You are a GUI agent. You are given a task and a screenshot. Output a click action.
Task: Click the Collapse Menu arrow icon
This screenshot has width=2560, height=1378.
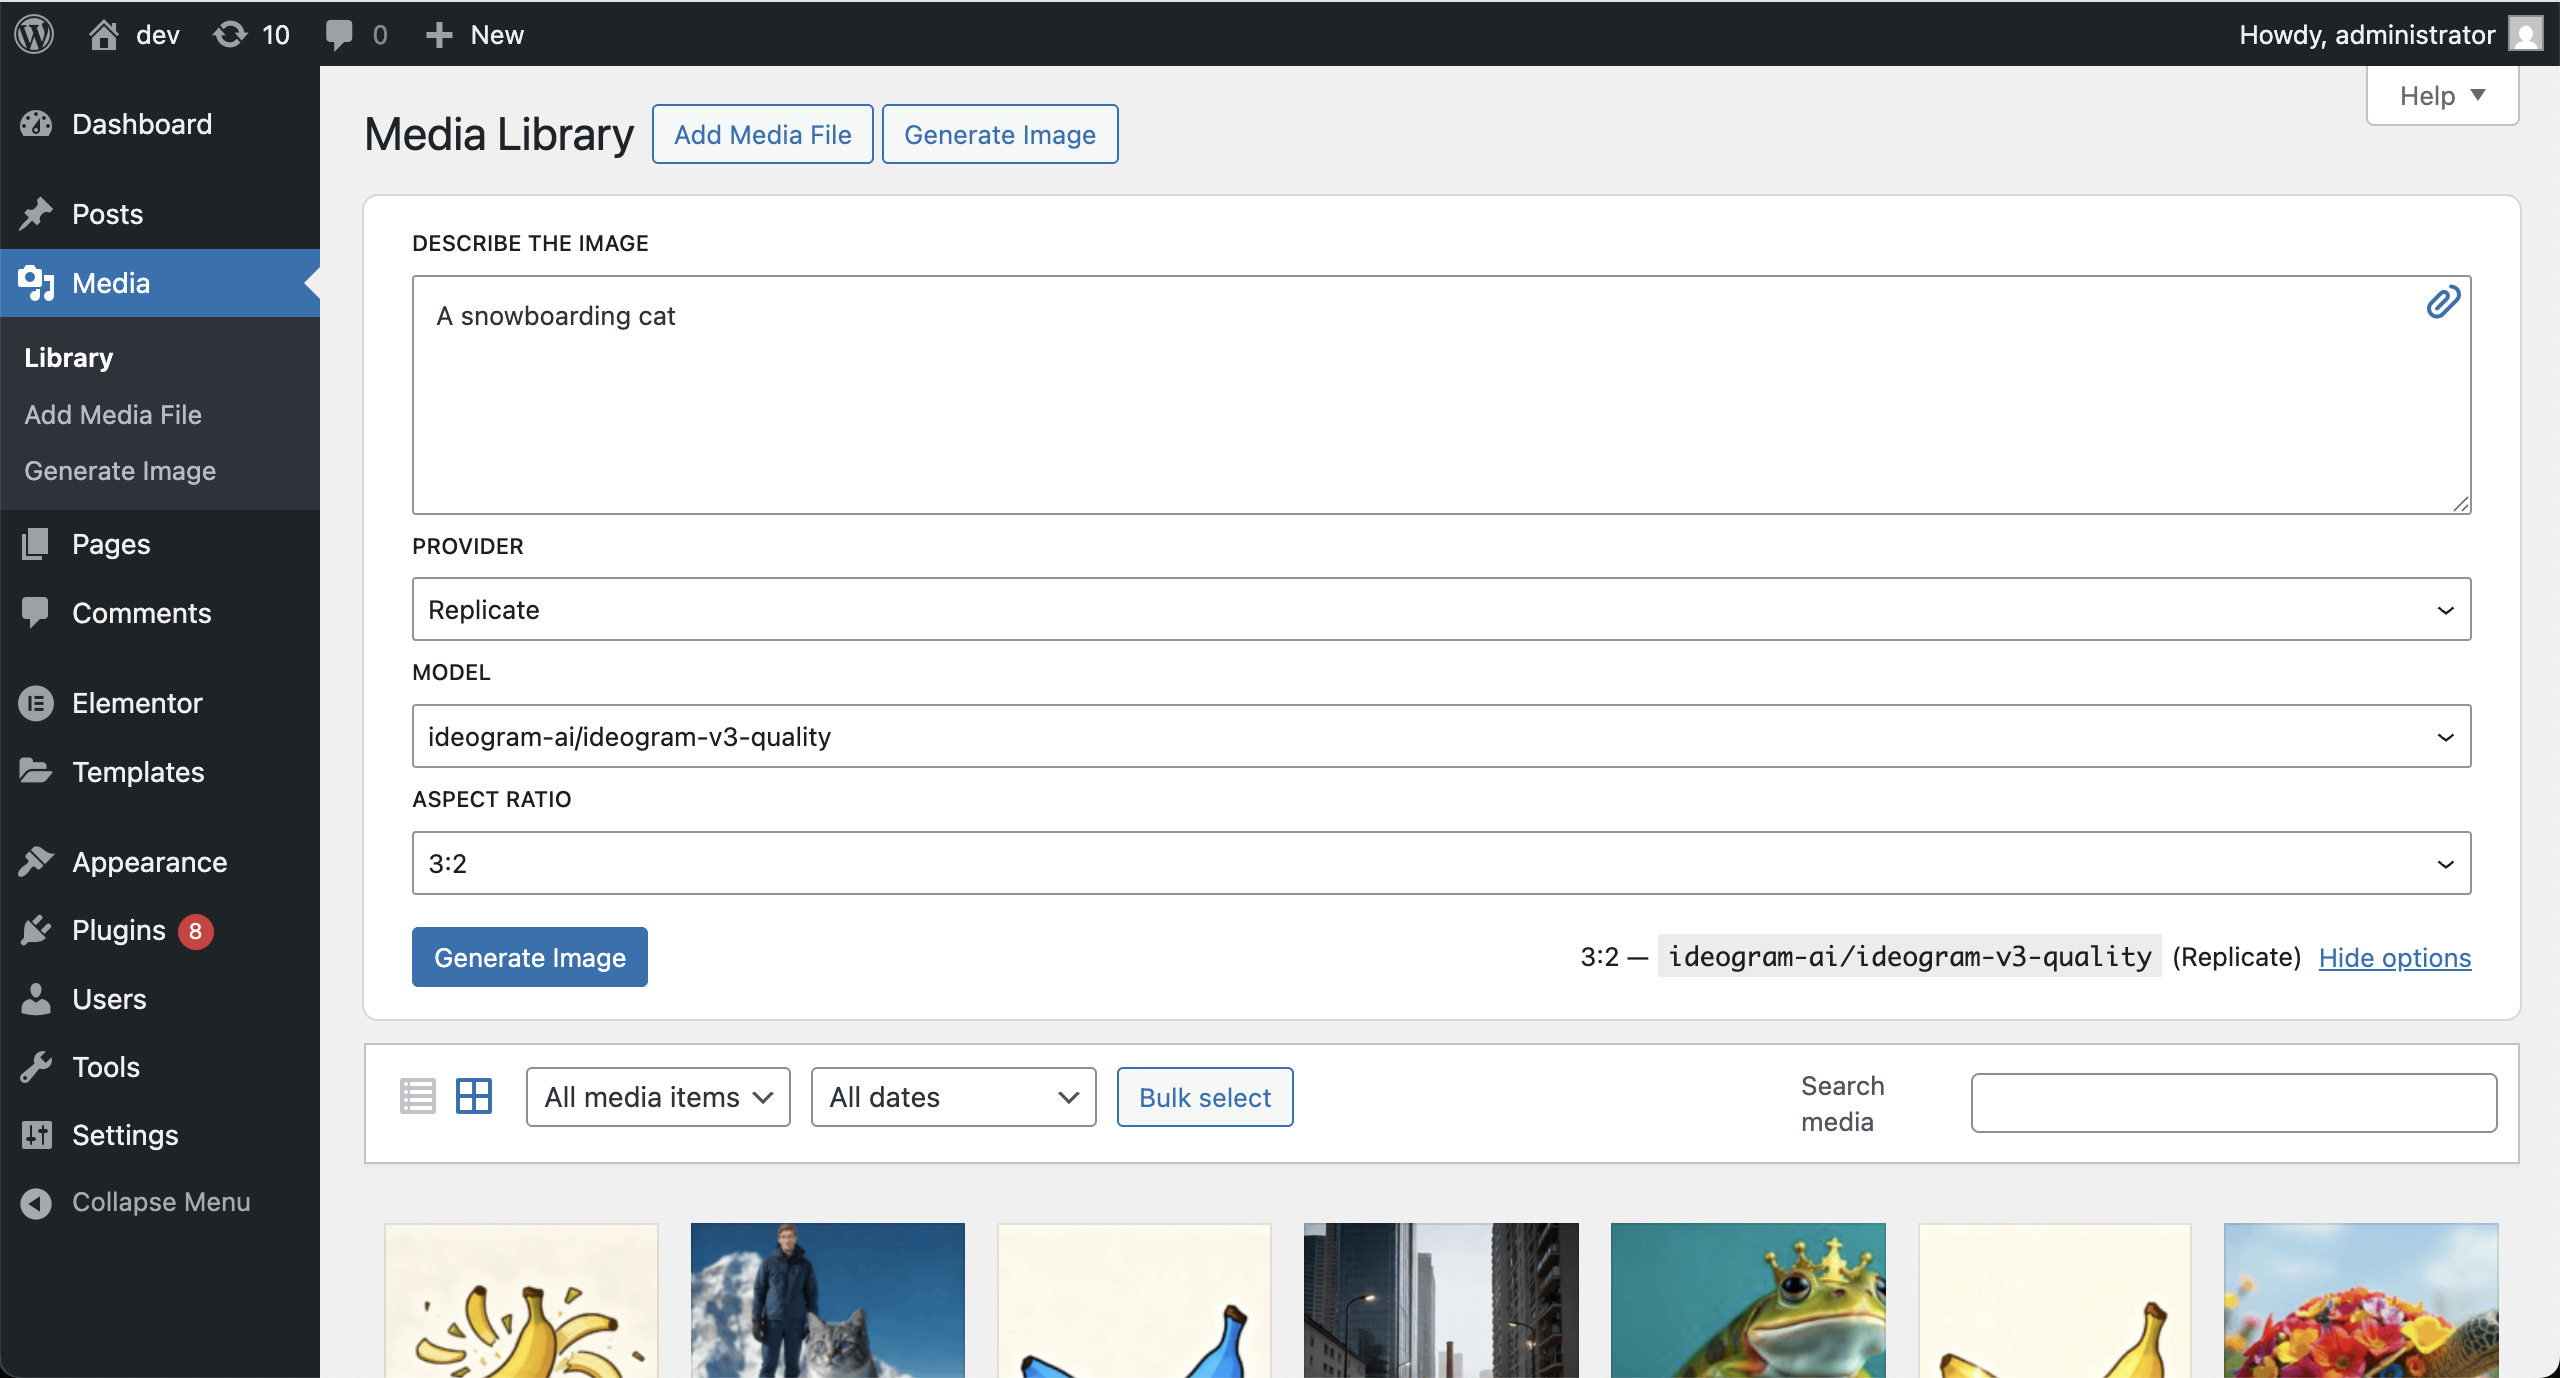click(36, 1202)
